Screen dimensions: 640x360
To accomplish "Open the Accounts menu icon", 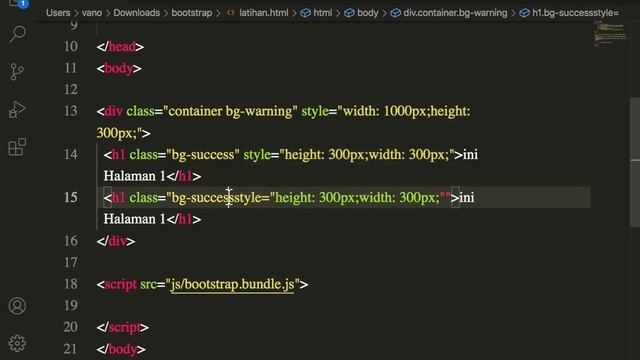I will (x=17, y=306).
